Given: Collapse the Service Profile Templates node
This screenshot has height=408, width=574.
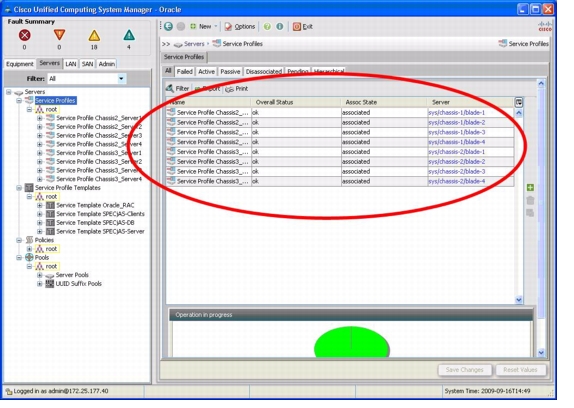Looking at the screenshot, I should point(19,188).
